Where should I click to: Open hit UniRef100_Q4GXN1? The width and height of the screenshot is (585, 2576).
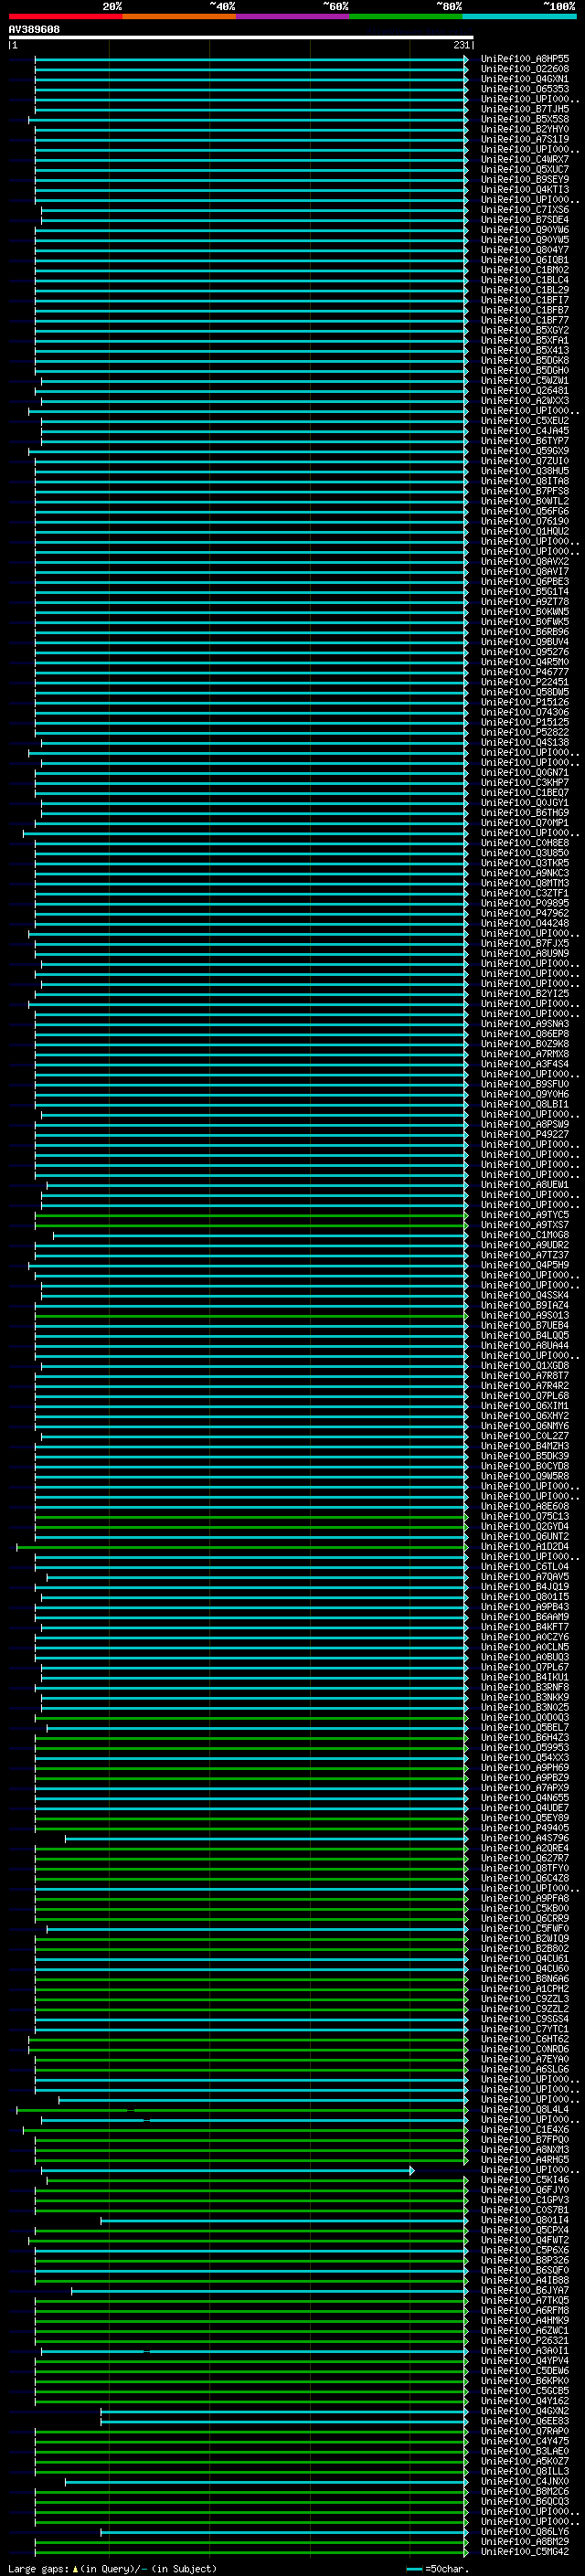(525, 79)
